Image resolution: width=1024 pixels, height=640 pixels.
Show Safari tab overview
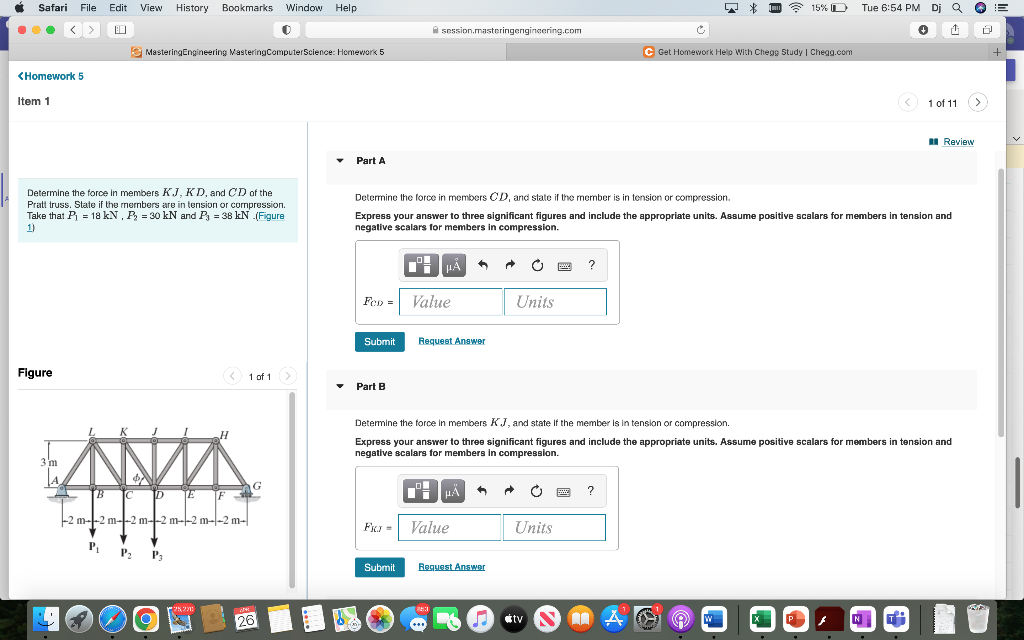pos(987,30)
